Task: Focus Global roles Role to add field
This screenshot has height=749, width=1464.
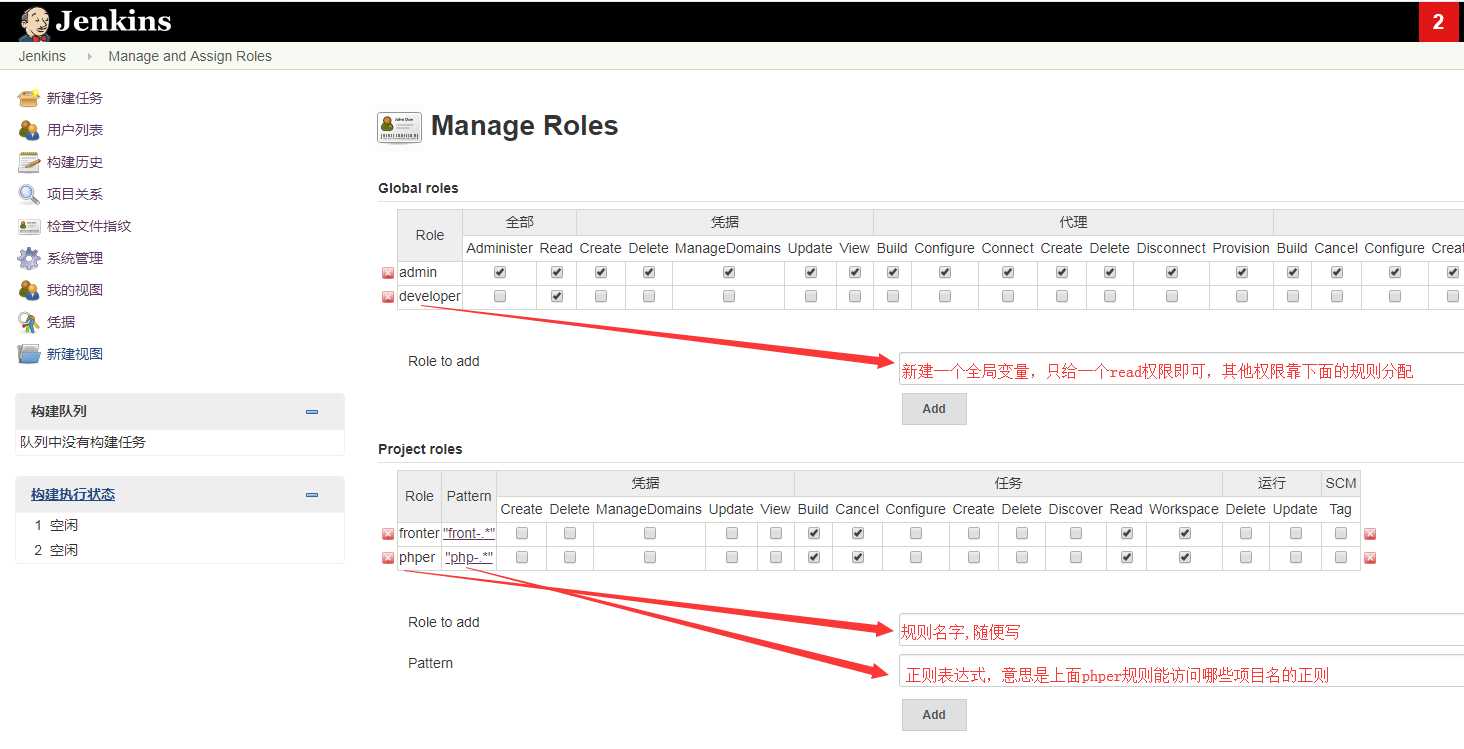Action: click(1181, 369)
